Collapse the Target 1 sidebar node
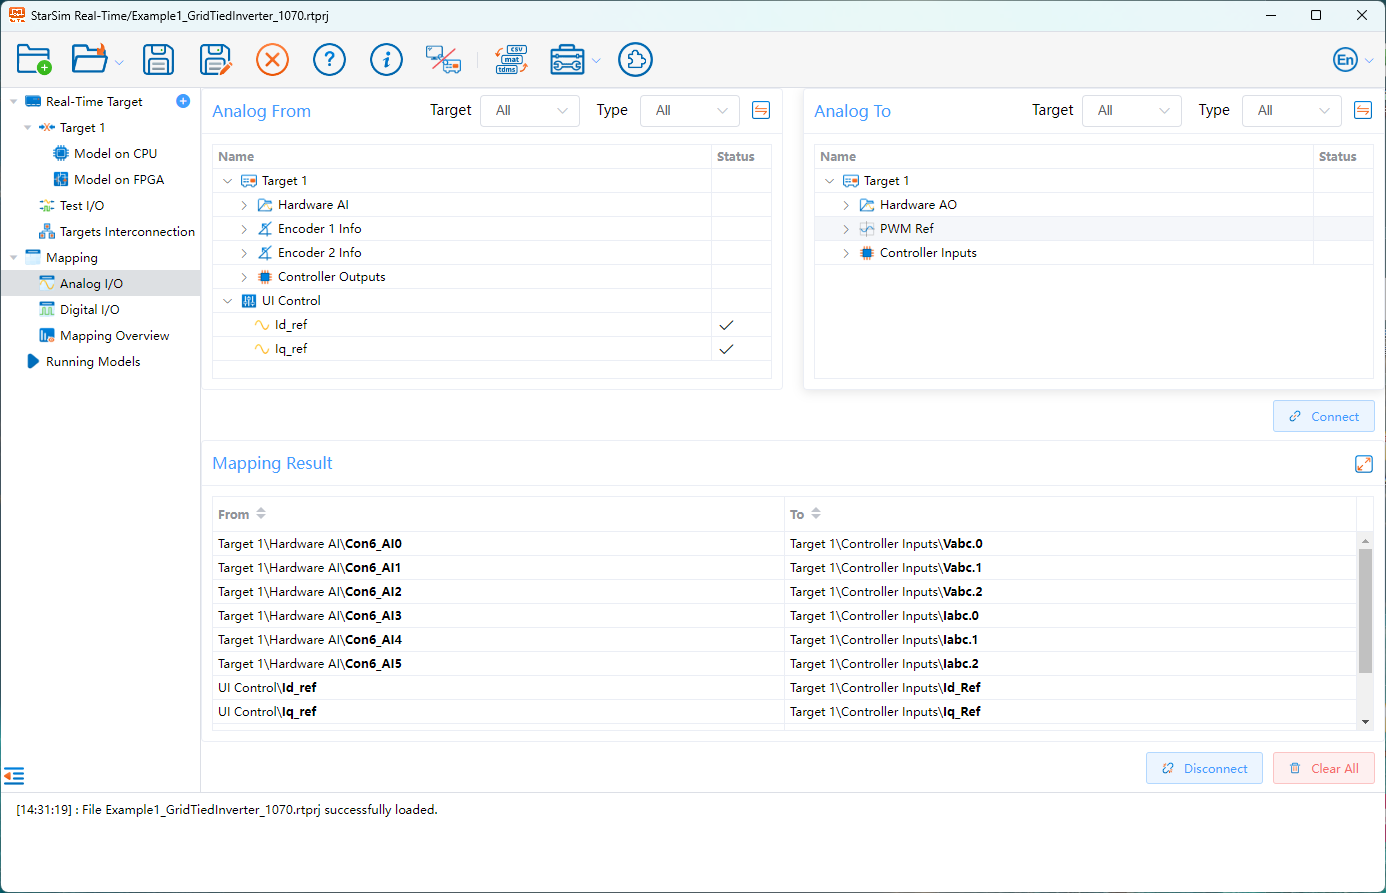The image size is (1386, 893). pos(27,128)
